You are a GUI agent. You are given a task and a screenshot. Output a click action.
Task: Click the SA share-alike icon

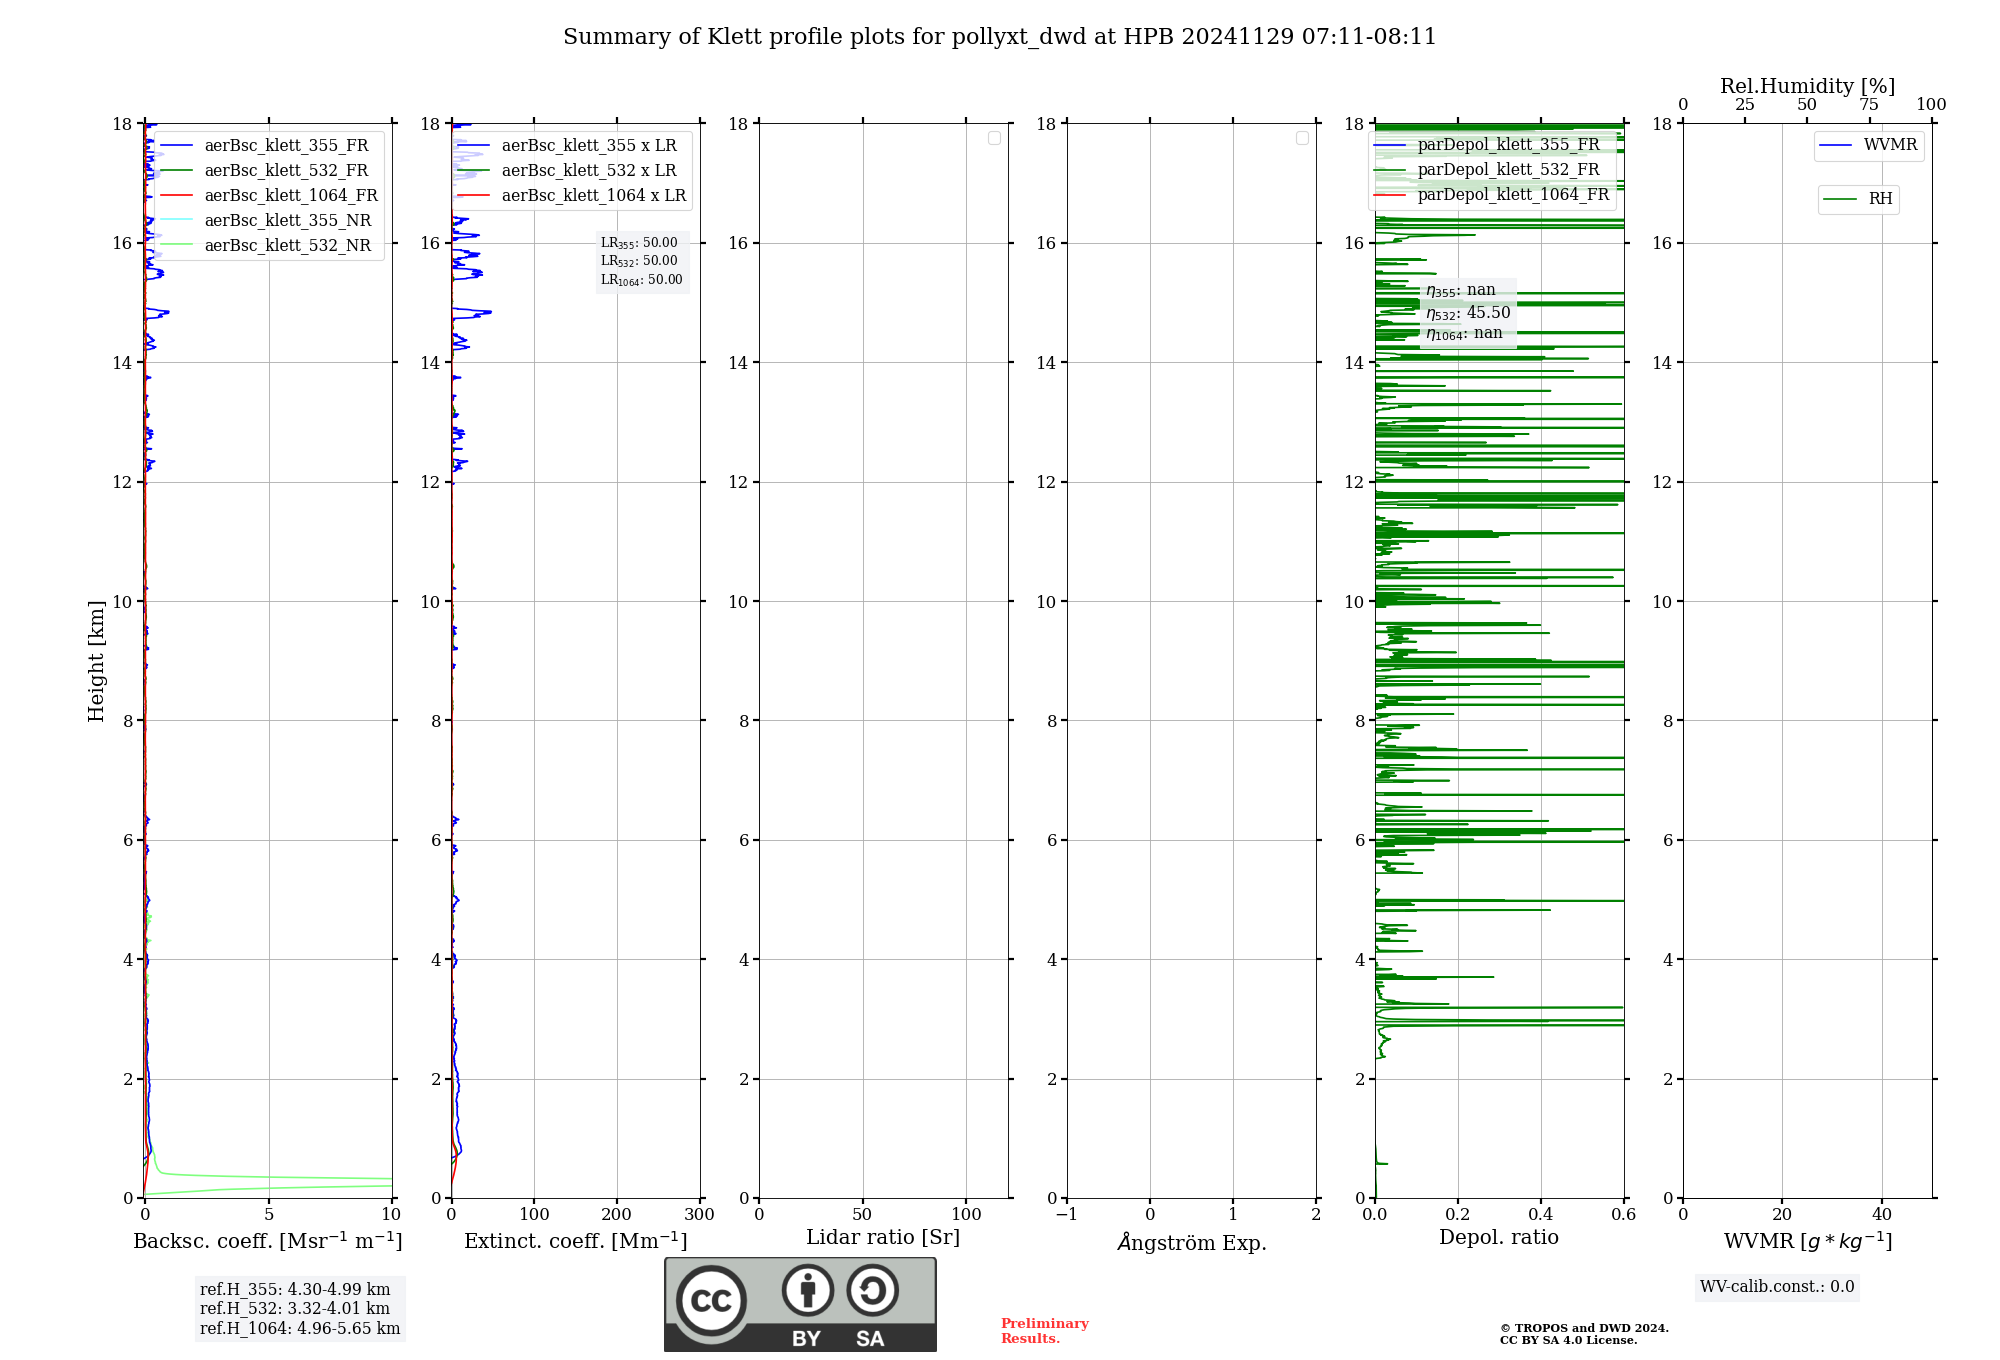coord(872,1290)
